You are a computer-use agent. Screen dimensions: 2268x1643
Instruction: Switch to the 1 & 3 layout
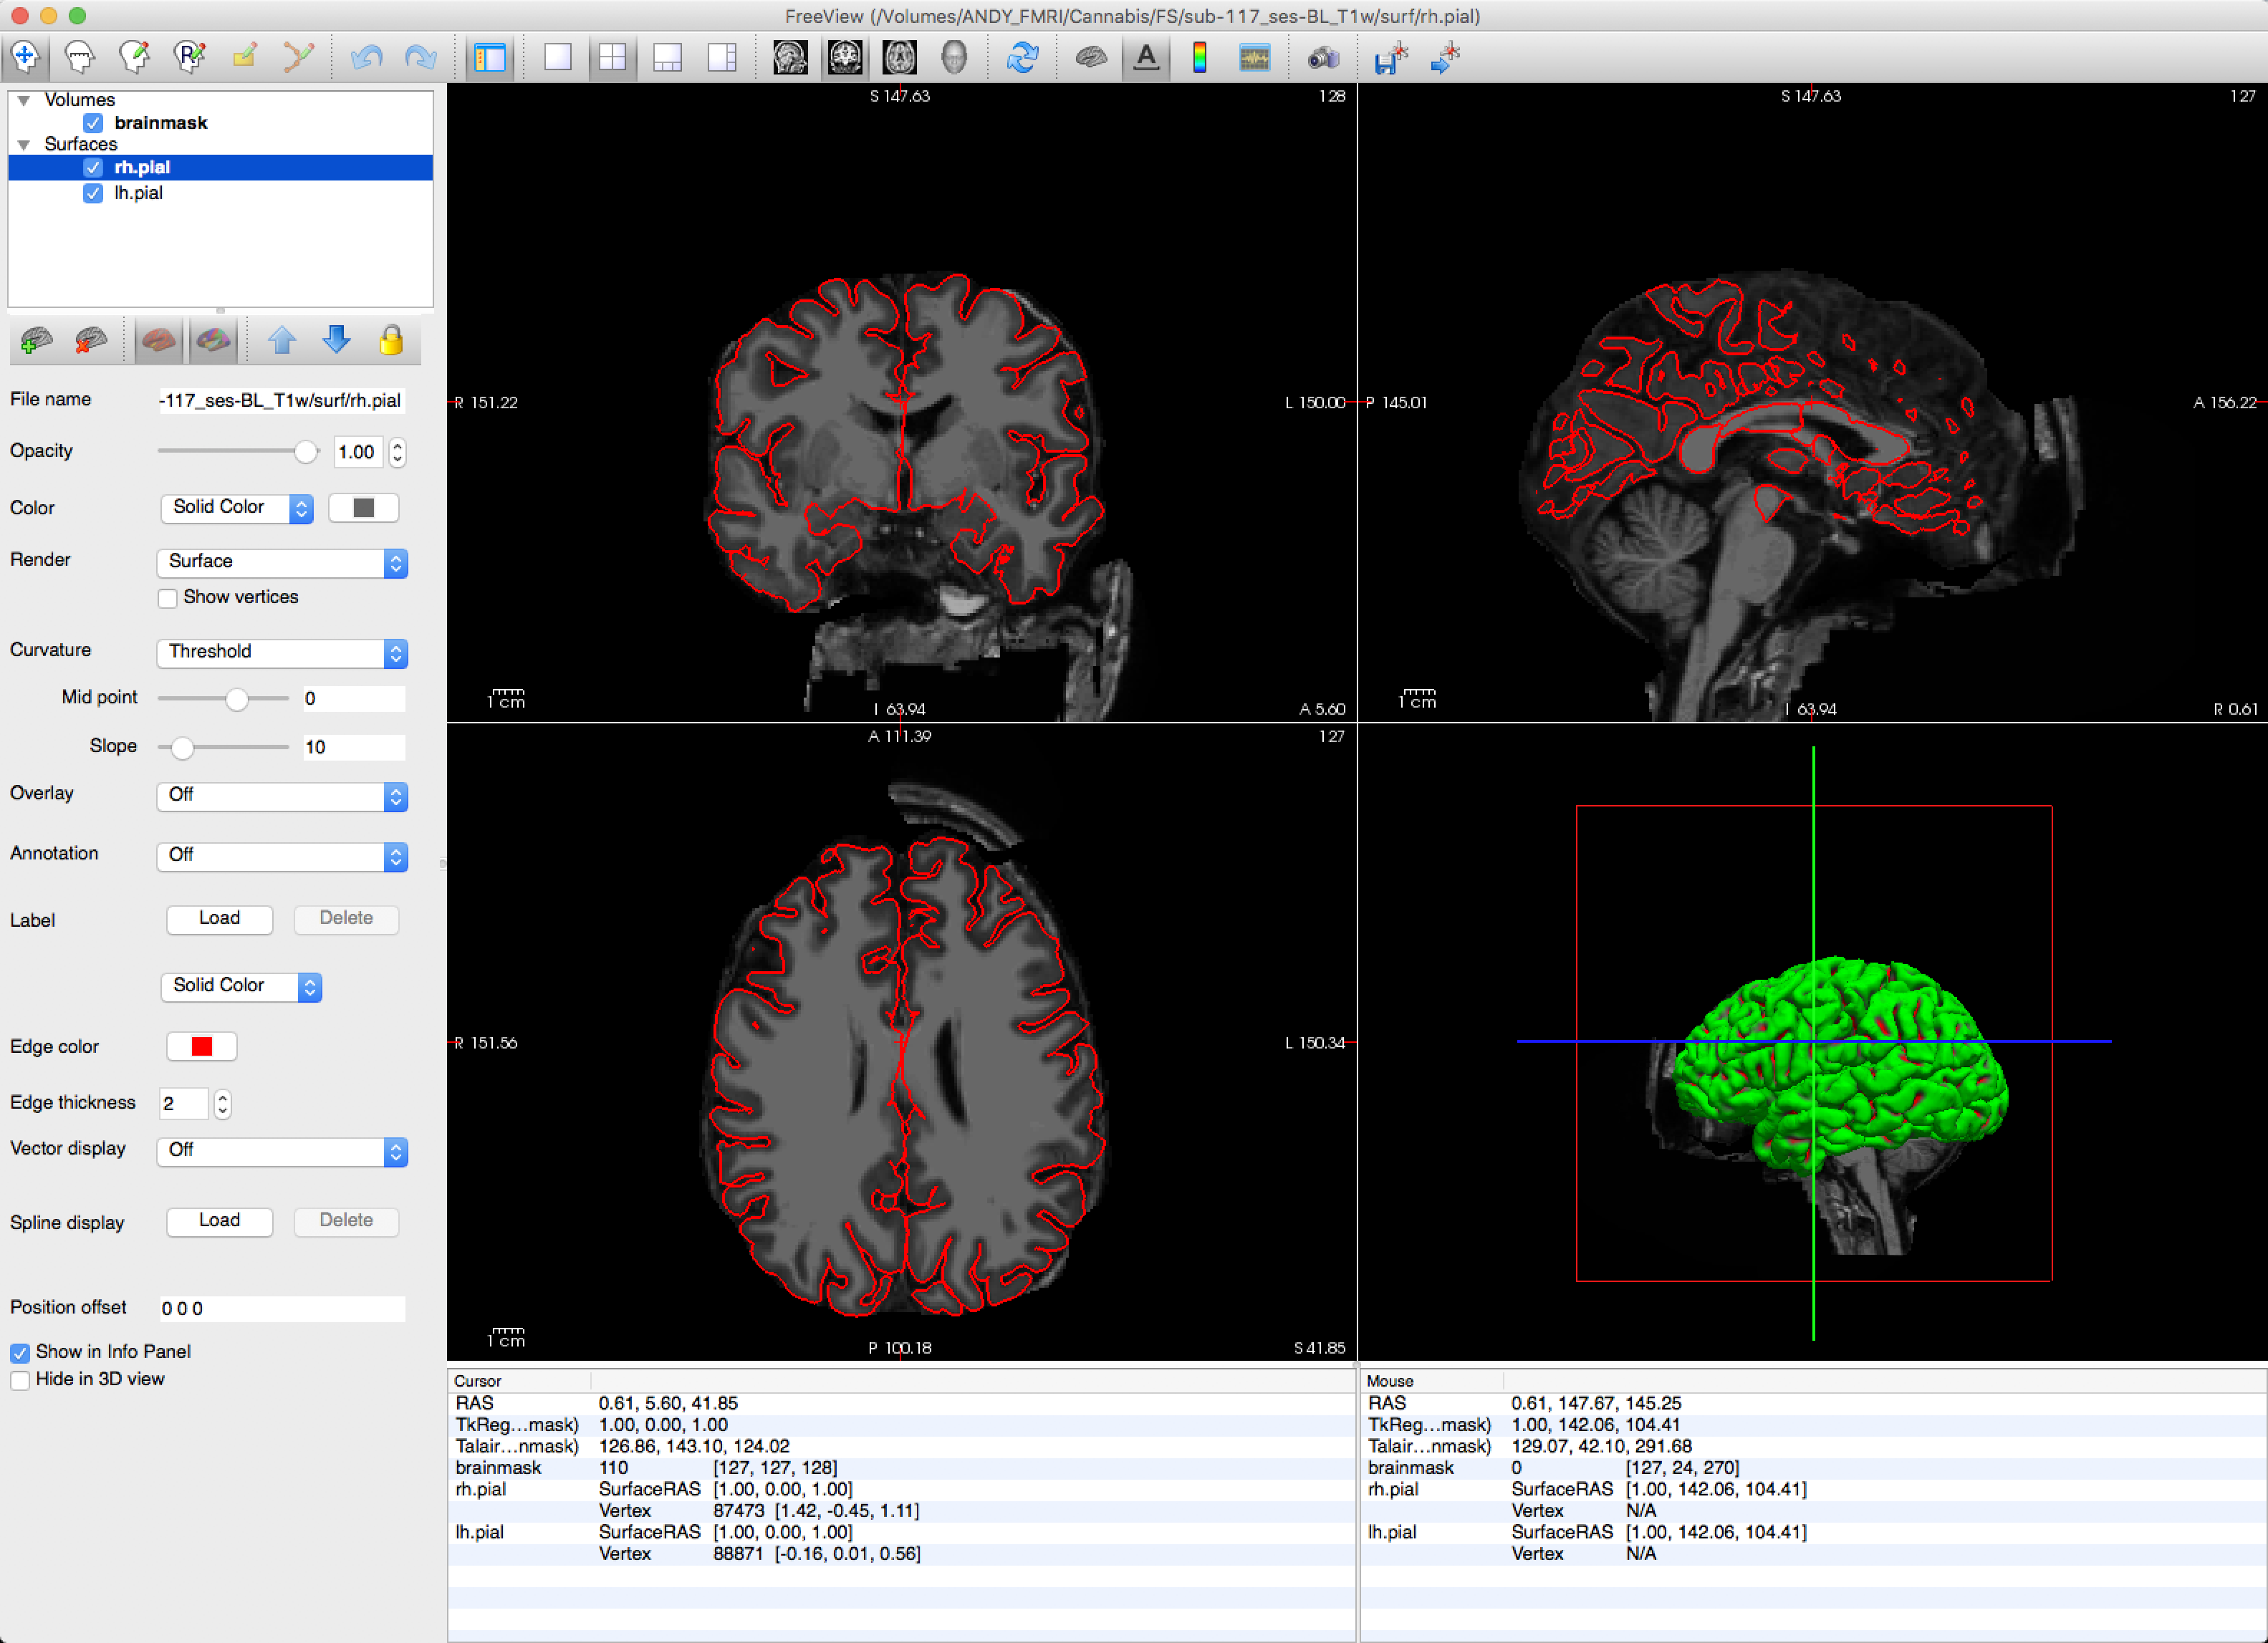[667, 57]
